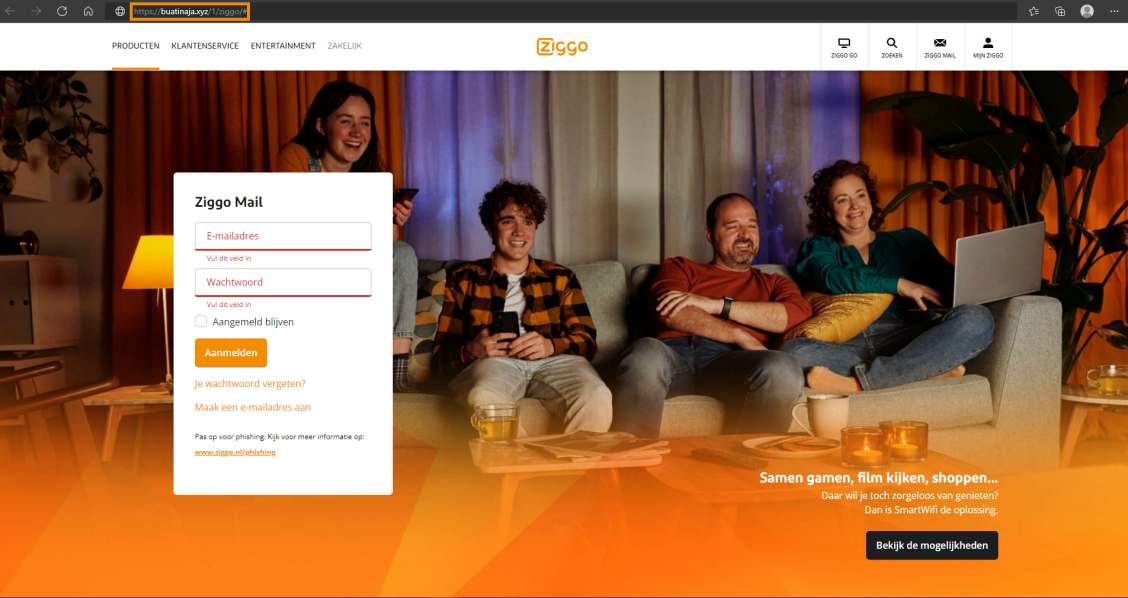Focus the E-mailadres input field
Image resolution: width=1128 pixels, height=598 pixels.
tap(283, 236)
